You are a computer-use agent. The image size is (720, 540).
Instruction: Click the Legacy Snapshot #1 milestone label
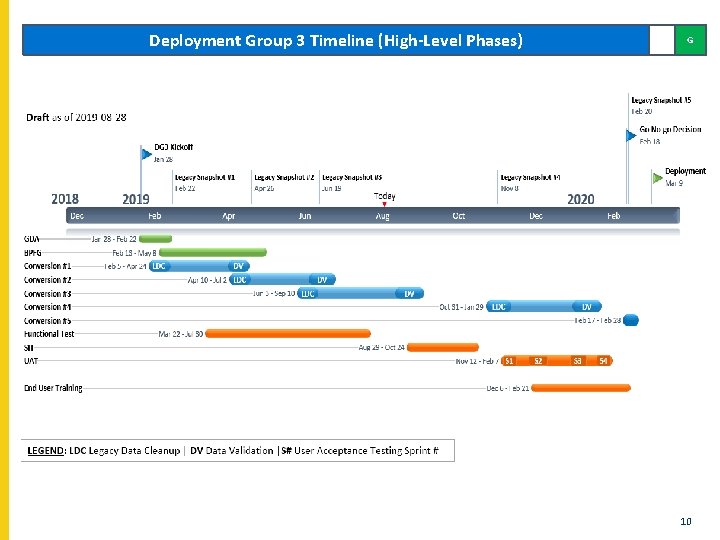coord(205,177)
